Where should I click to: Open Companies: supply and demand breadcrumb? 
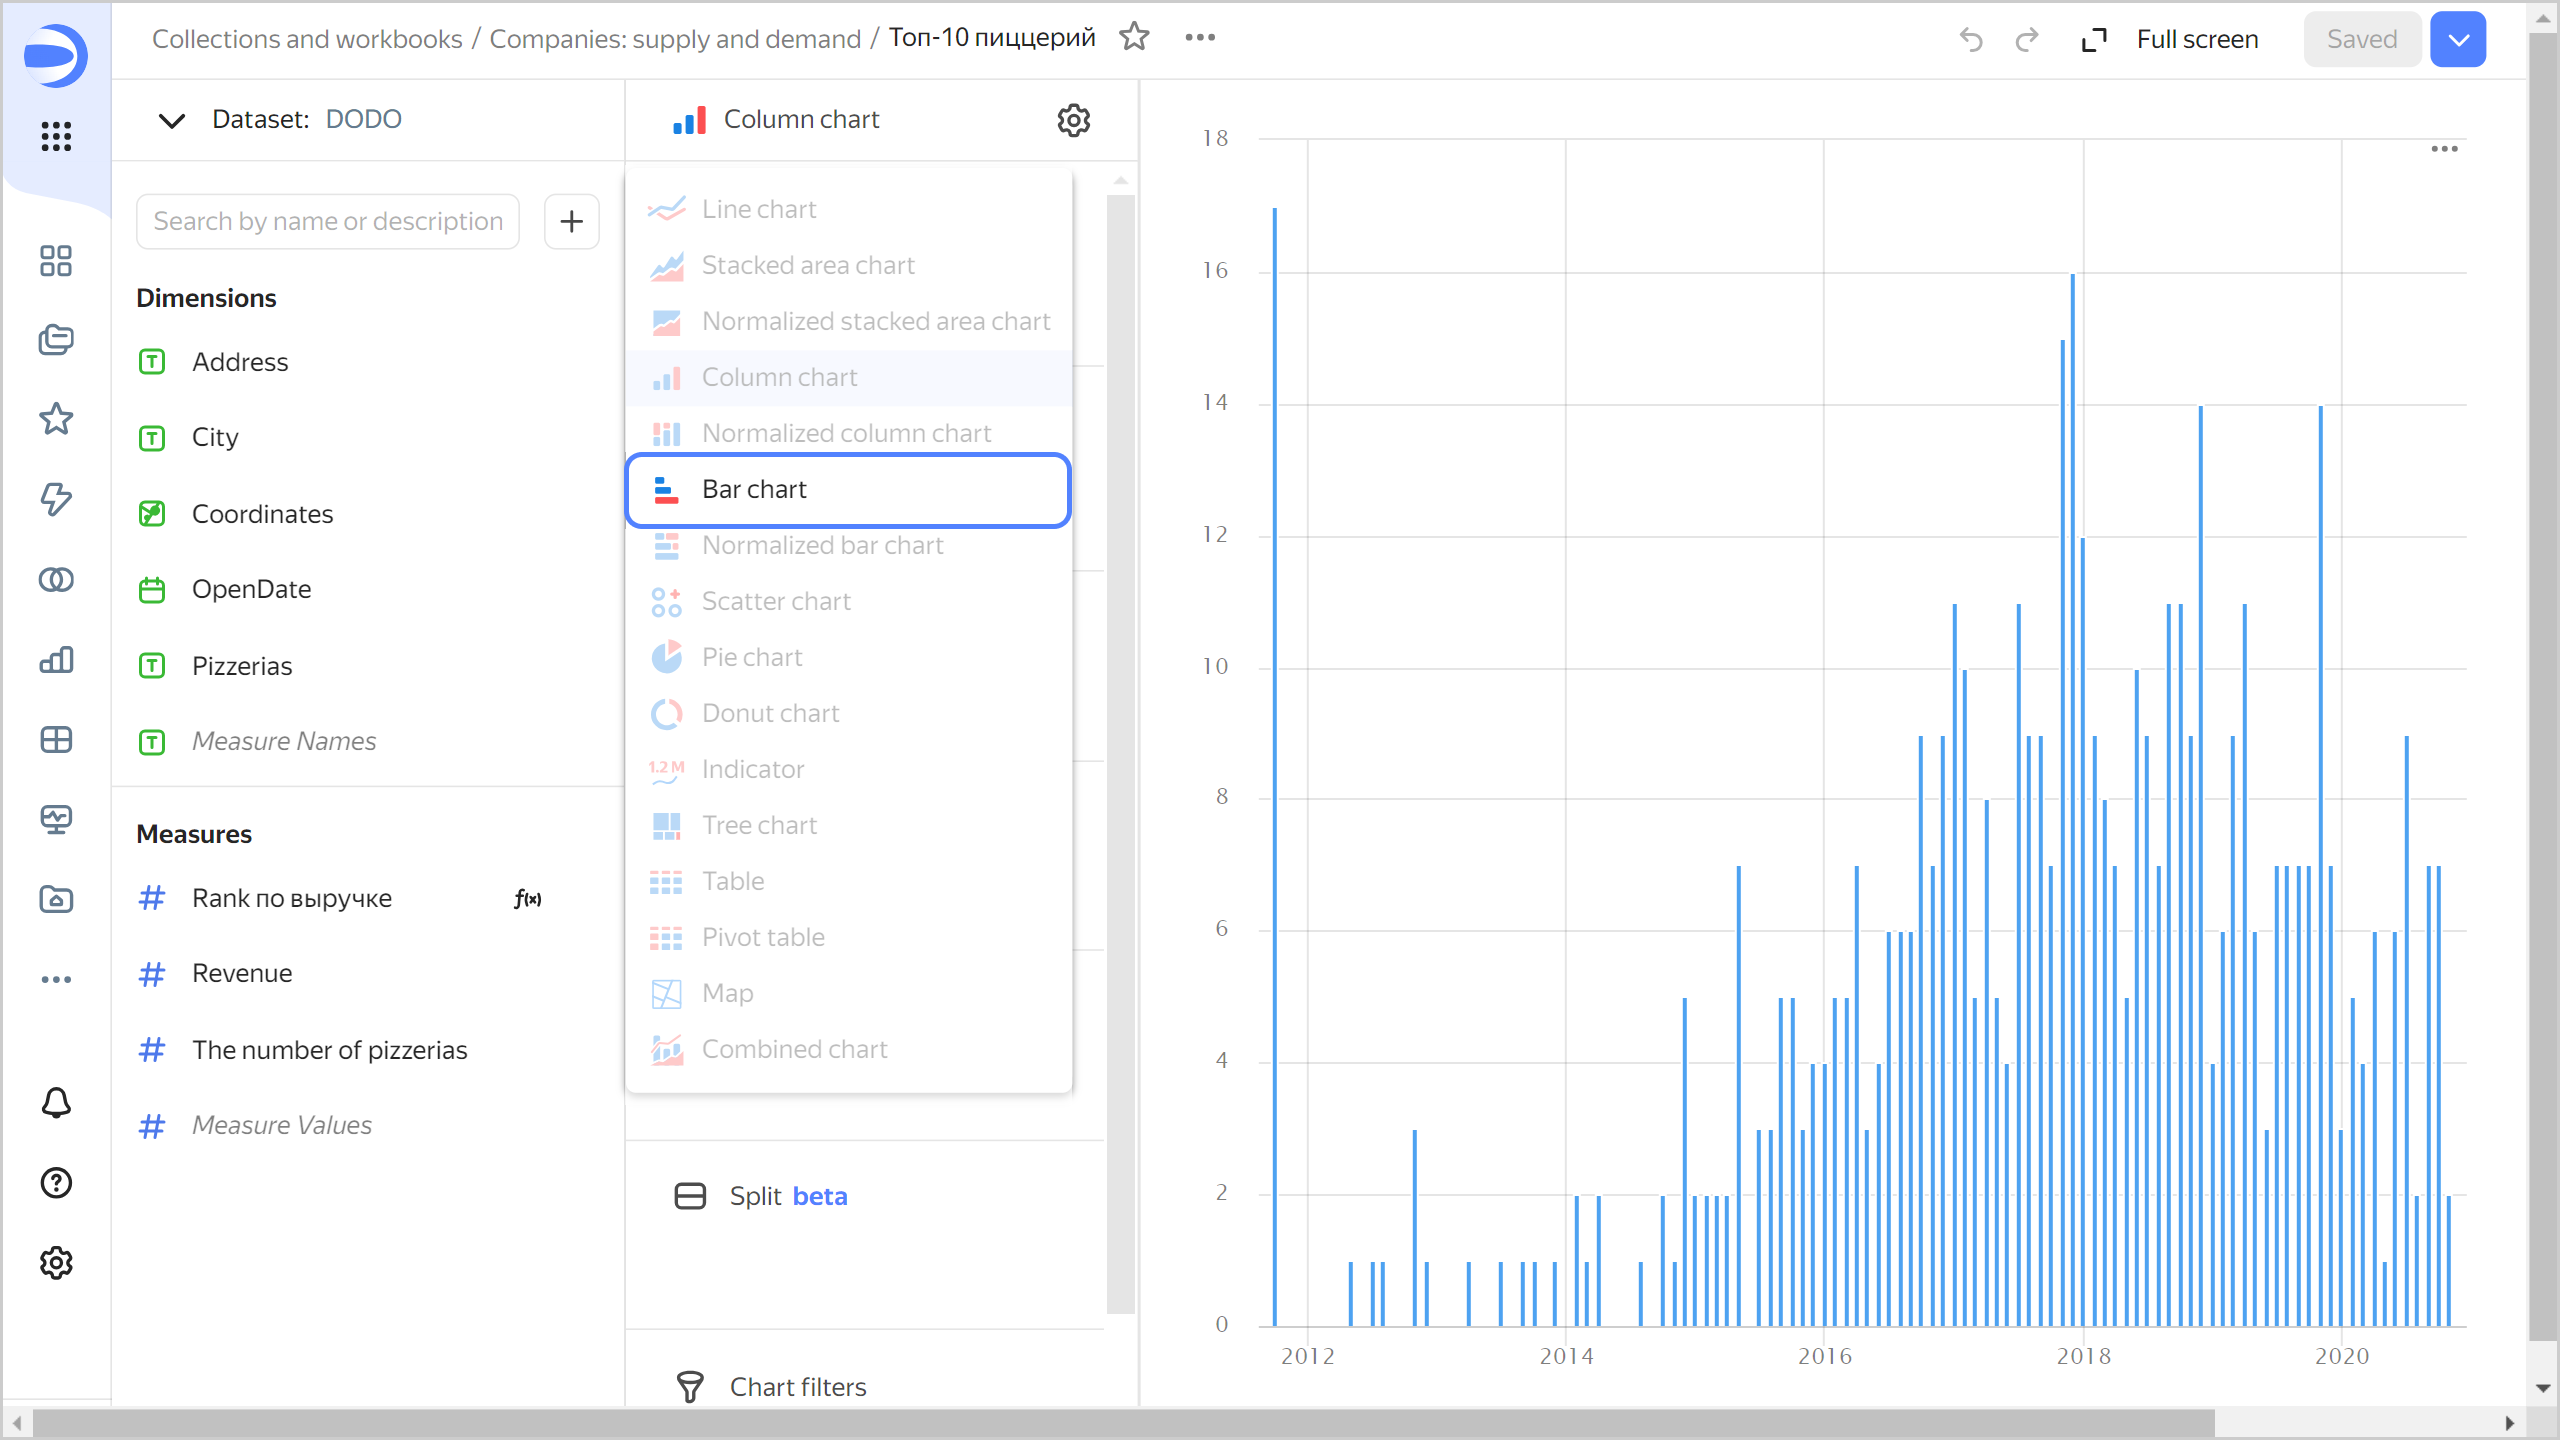coord(674,39)
